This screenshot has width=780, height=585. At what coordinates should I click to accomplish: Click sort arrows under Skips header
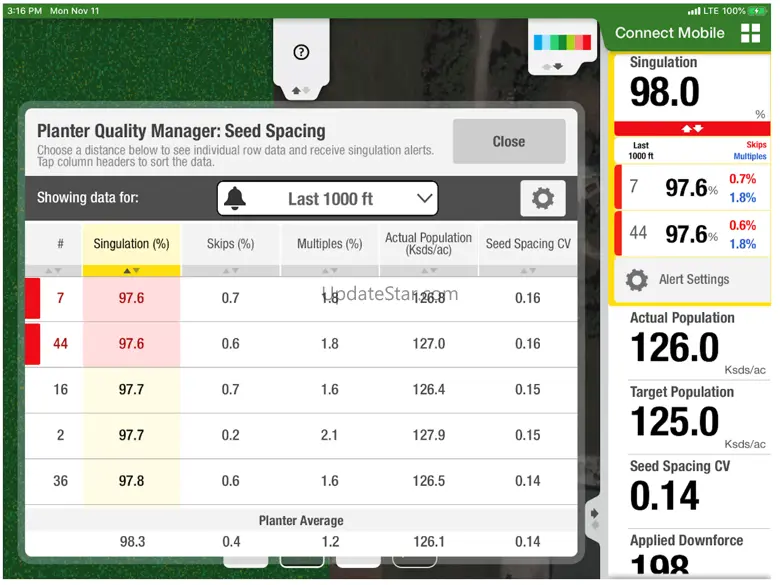pyautogui.click(x=230, y=271)
